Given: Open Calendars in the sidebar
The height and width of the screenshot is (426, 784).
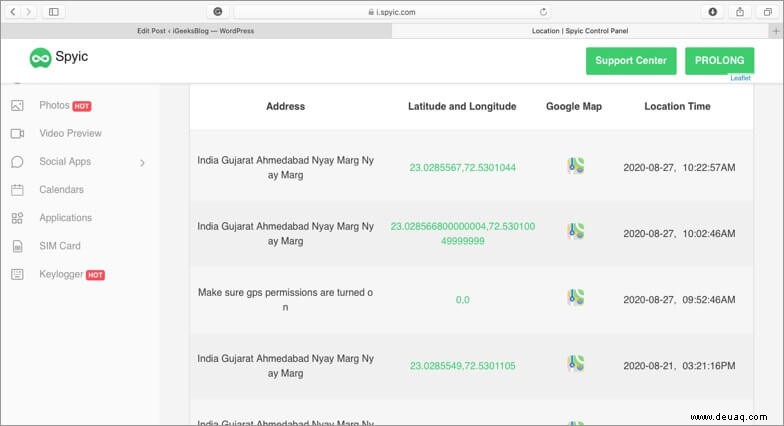Looking at the screenshot, I should coord(62,190).
